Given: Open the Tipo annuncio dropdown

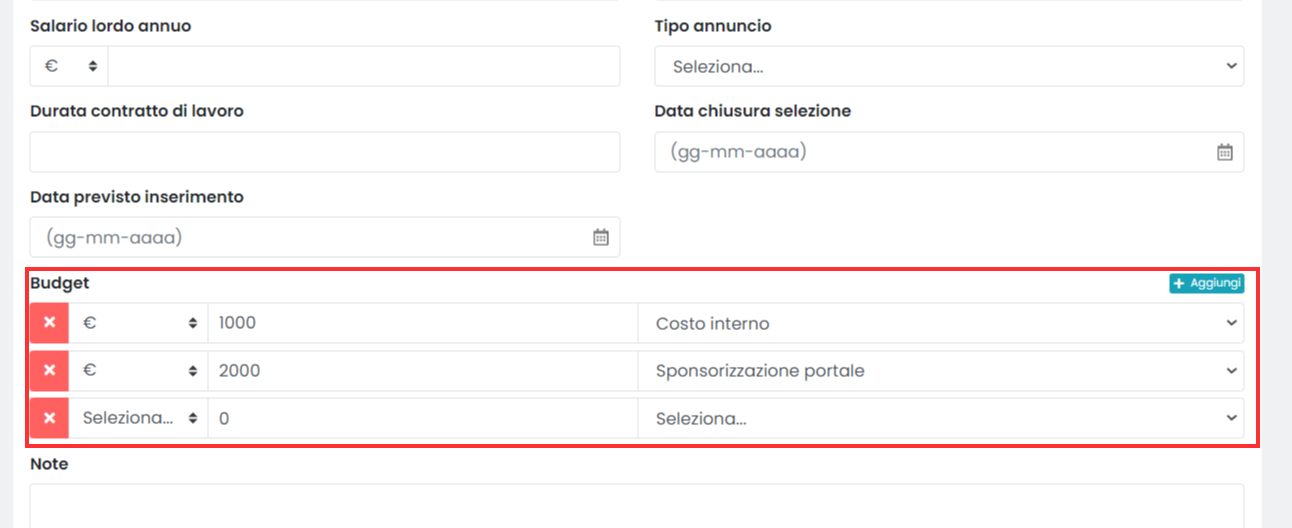Looking at the screenshot, I should click(949, 66).
